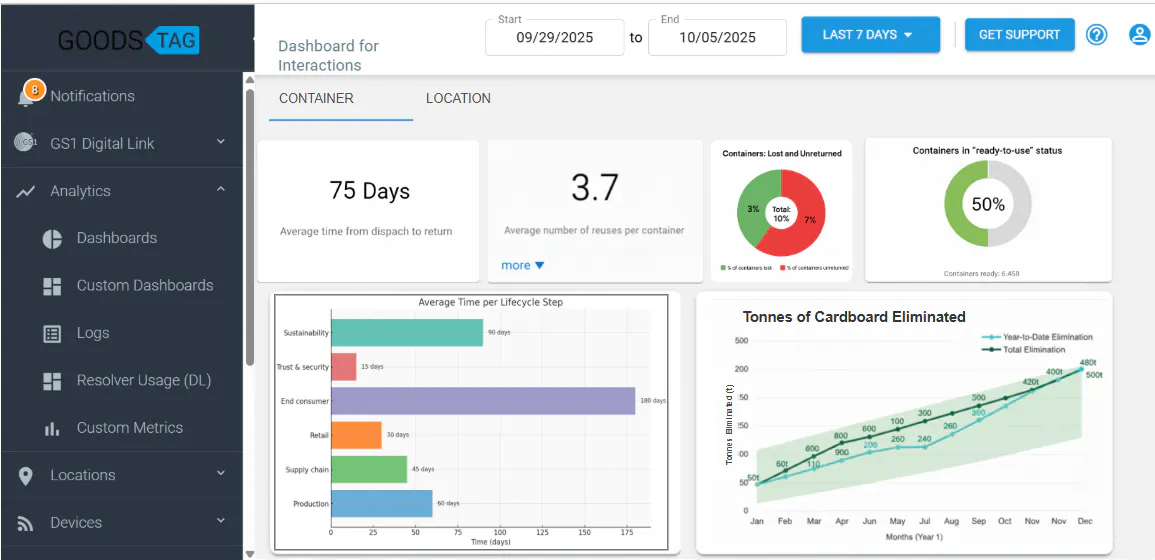Open the Last 7 Days range dropdown
Image resolution: width=1155 pixels, height=560 pixels.
pyautogui.click(x=871, y=35)
